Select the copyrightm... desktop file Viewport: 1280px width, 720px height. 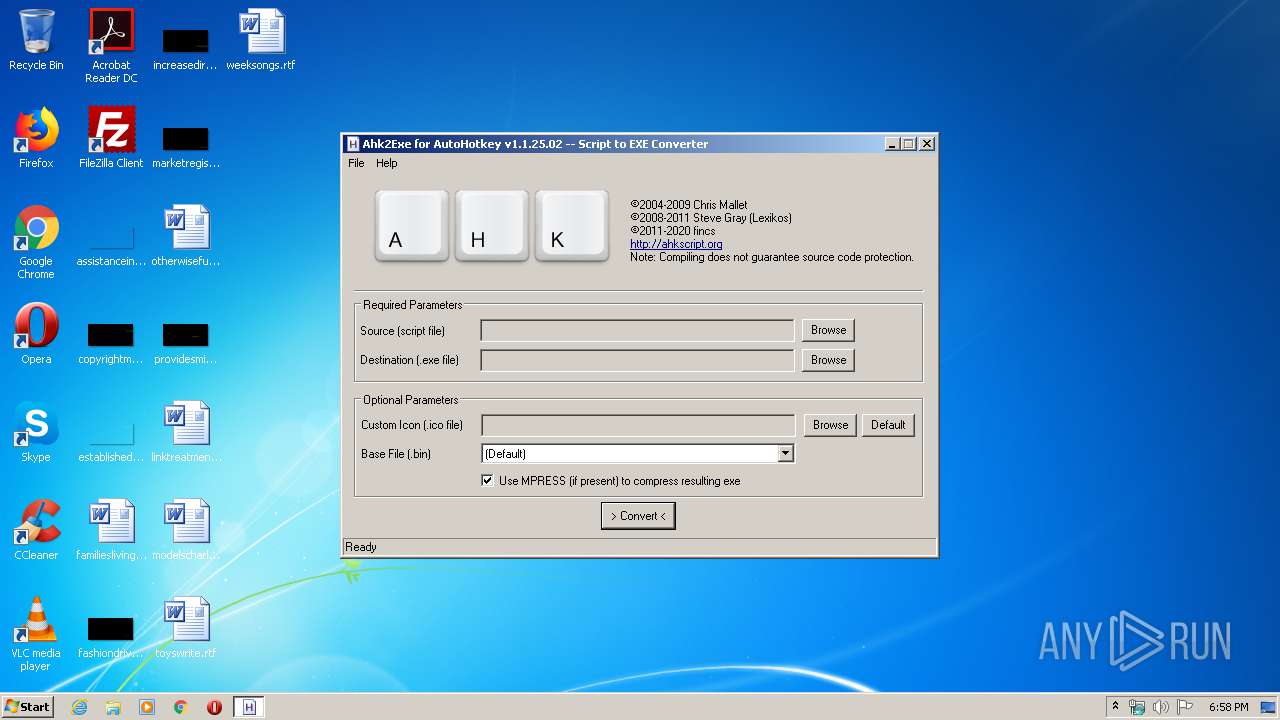(x=111, y=341)
